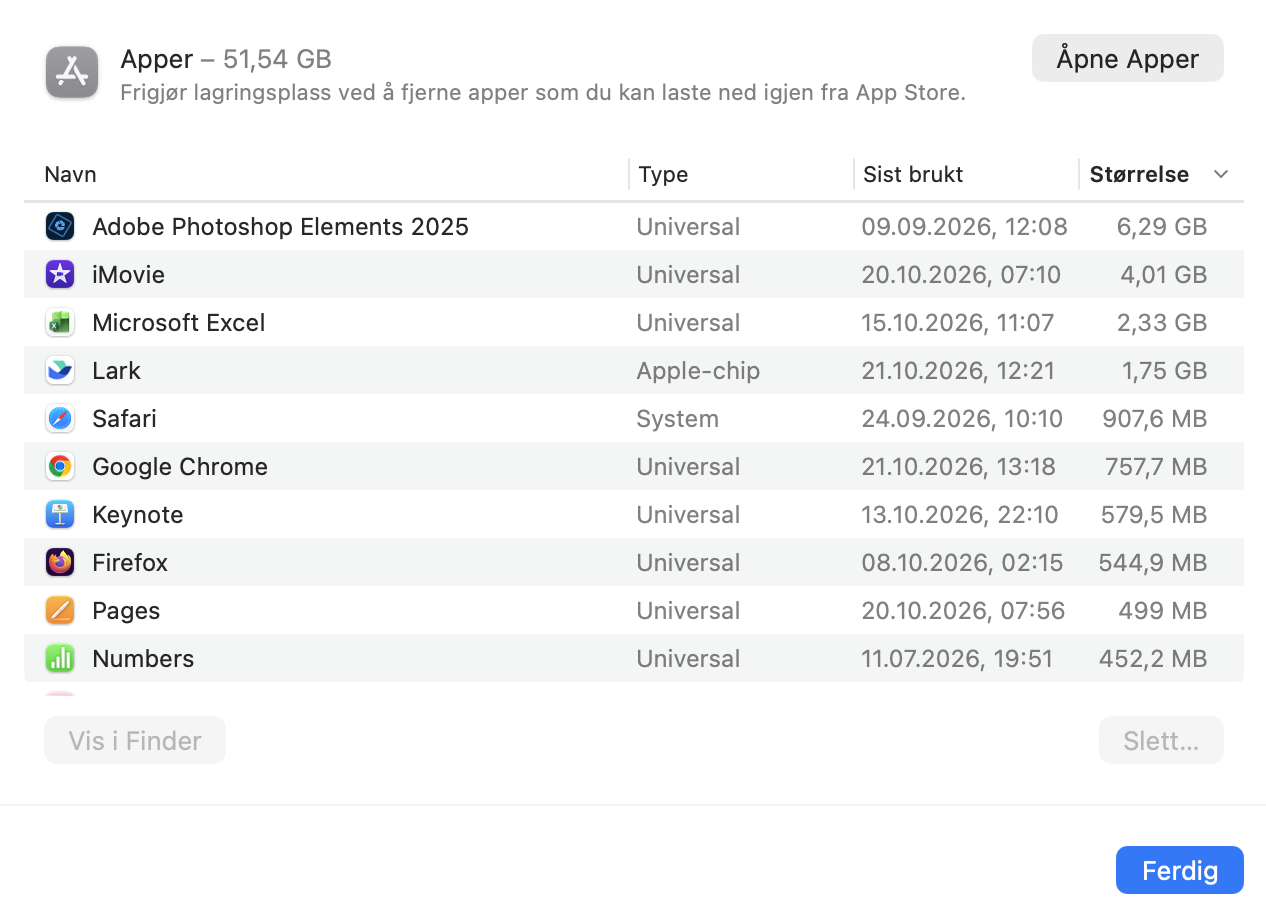Click the Keynote podium icon
Image resolution: width=1266 pixels, height=914 pixels.
60,515
